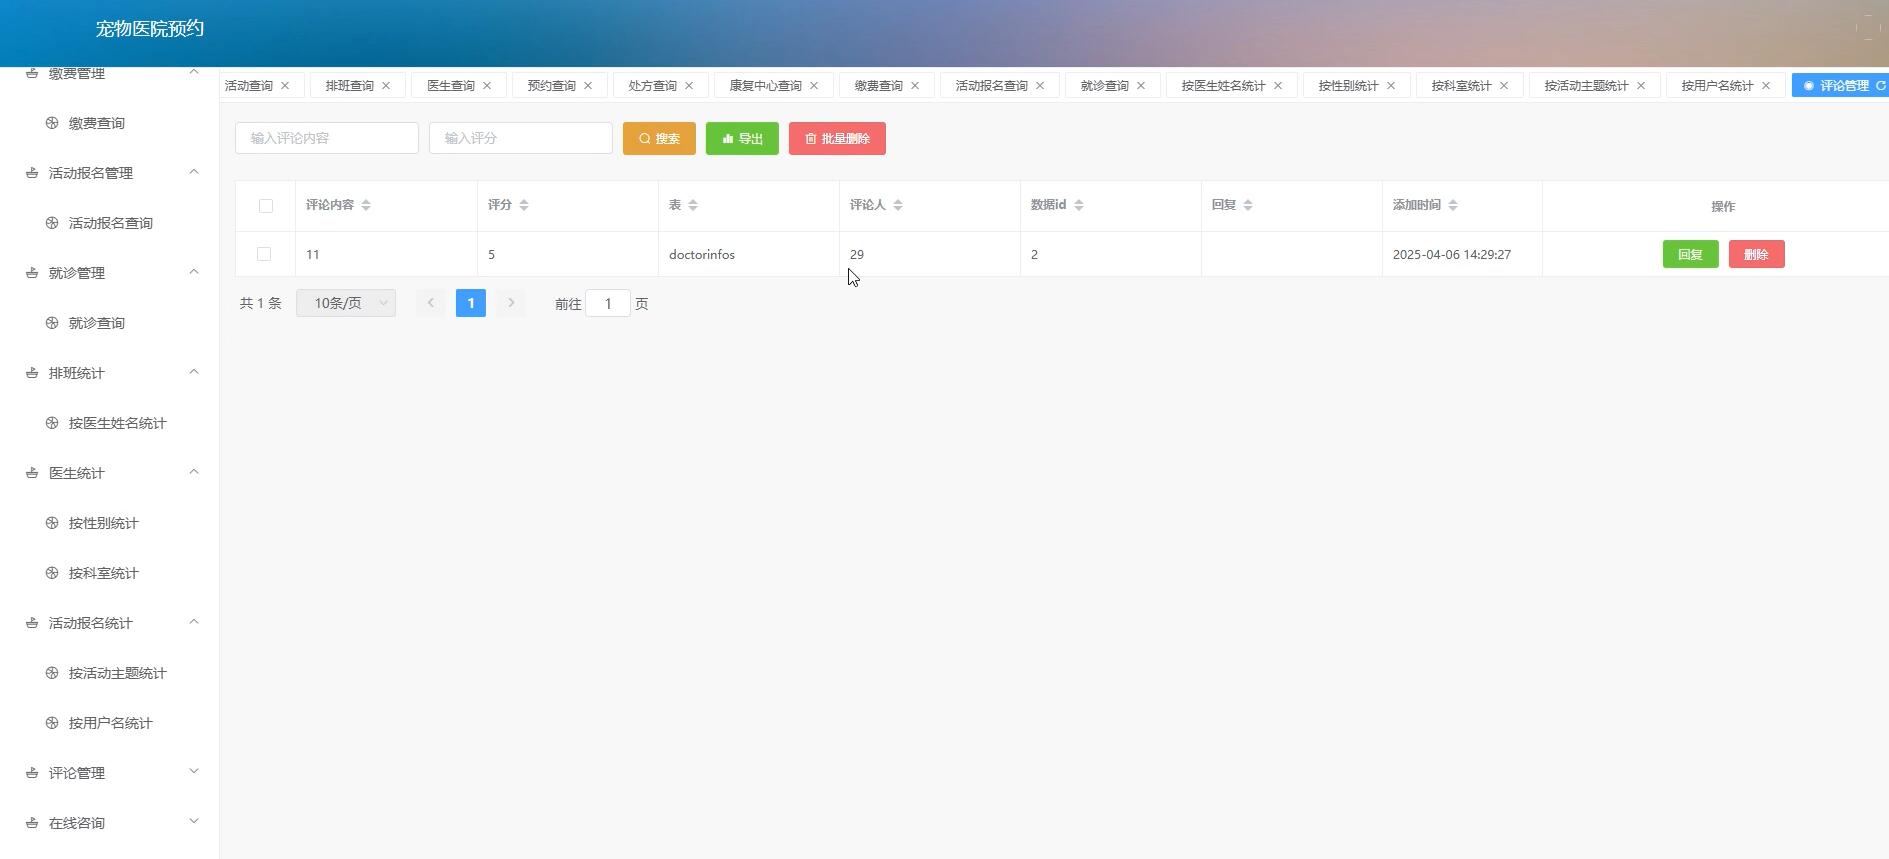Click the previous page arrow

coord(431,303)
